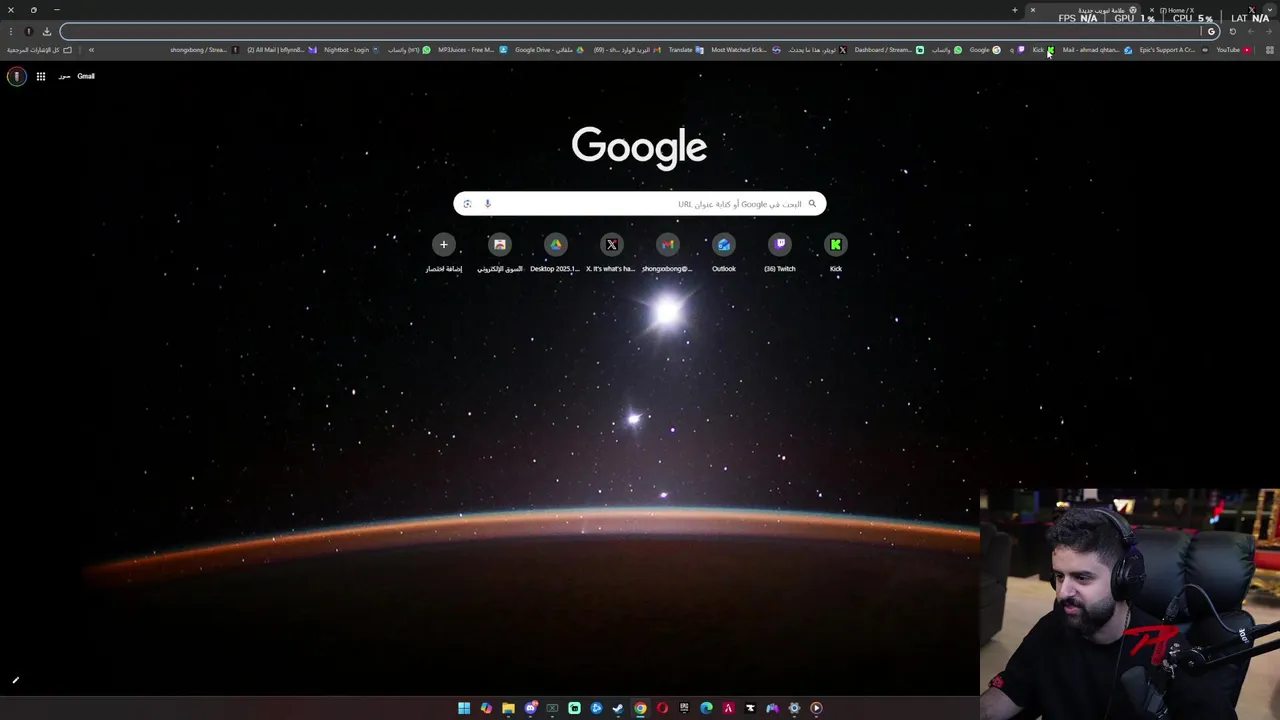The height and width of the screenshot is (720, 1280).
Task: Open the Twitch shortcut tile
Action: tap(780, 252)
